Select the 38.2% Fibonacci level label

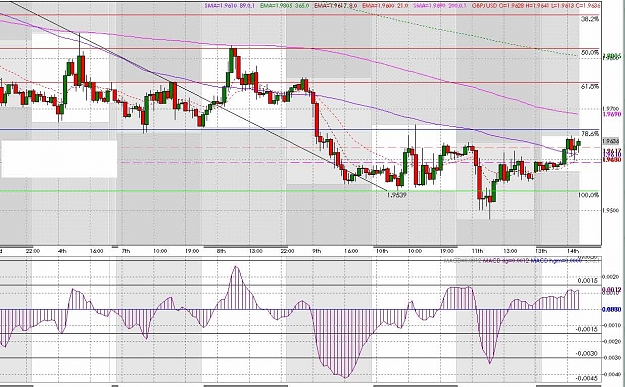pos(590,19)
